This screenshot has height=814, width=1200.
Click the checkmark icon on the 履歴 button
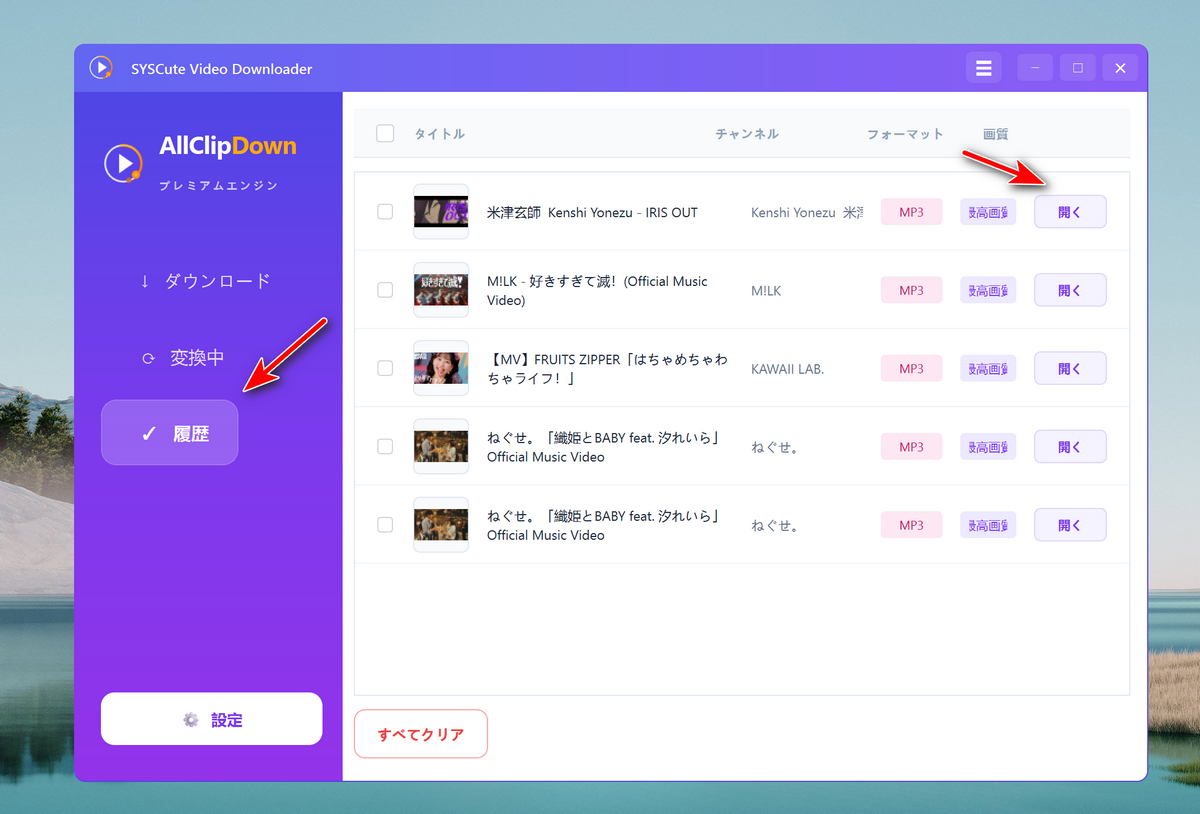tap(149, 432)
